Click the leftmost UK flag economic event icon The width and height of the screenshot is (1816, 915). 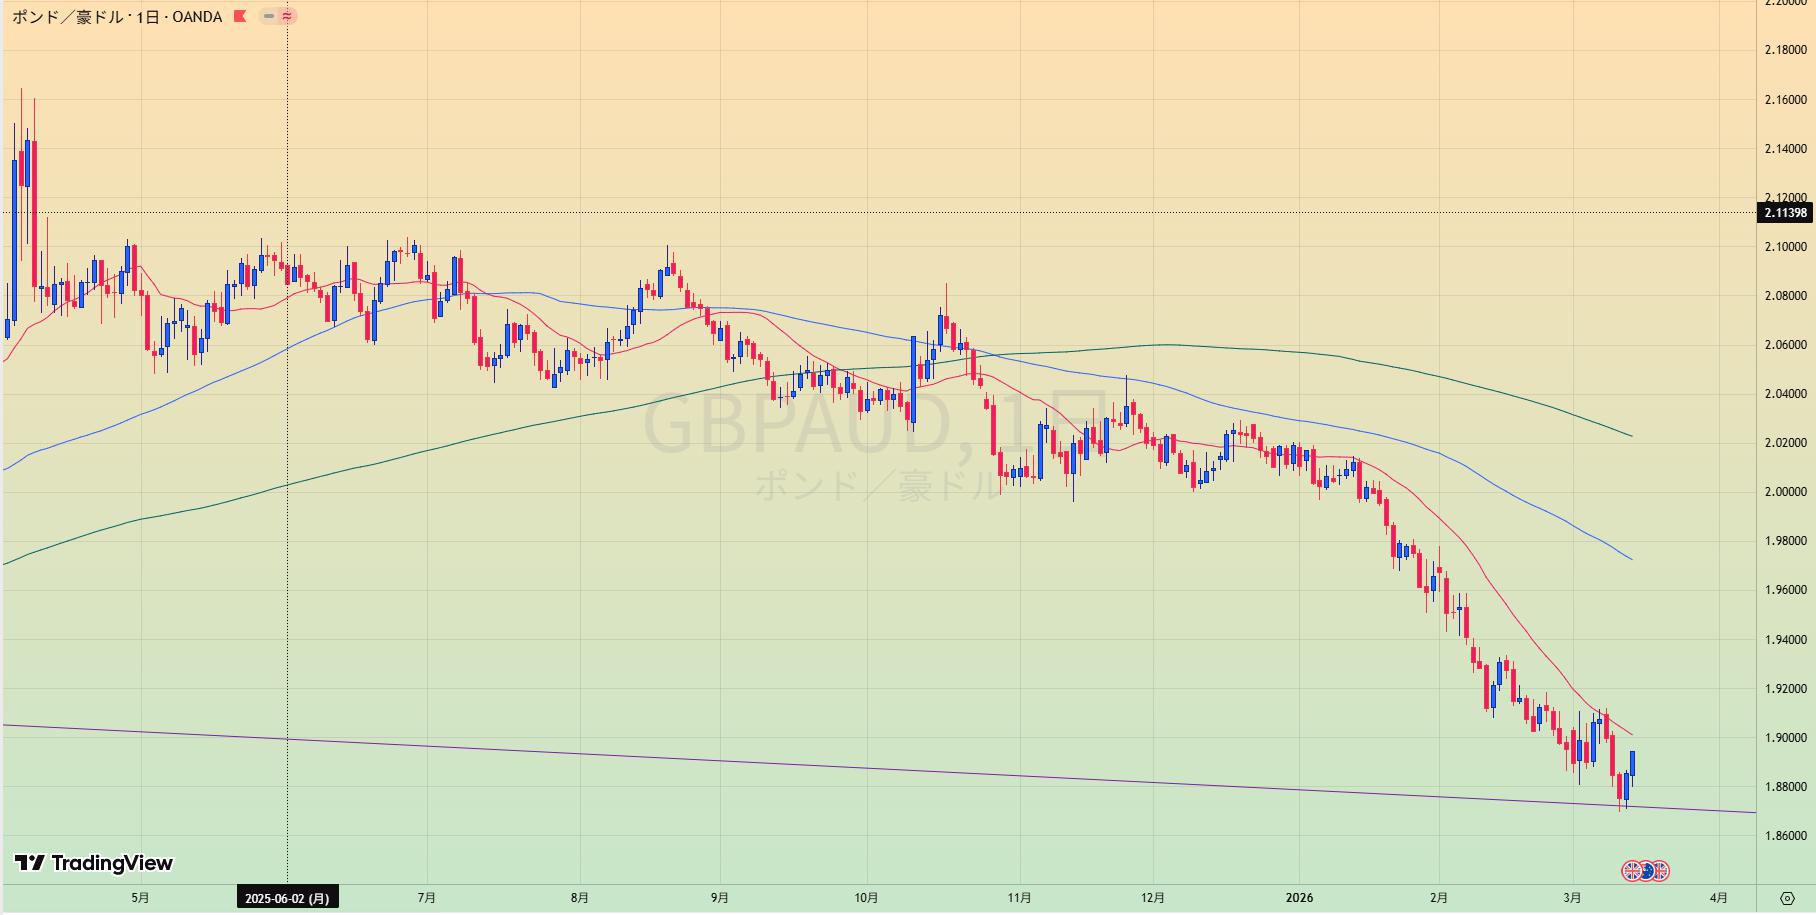(1632, 871)
